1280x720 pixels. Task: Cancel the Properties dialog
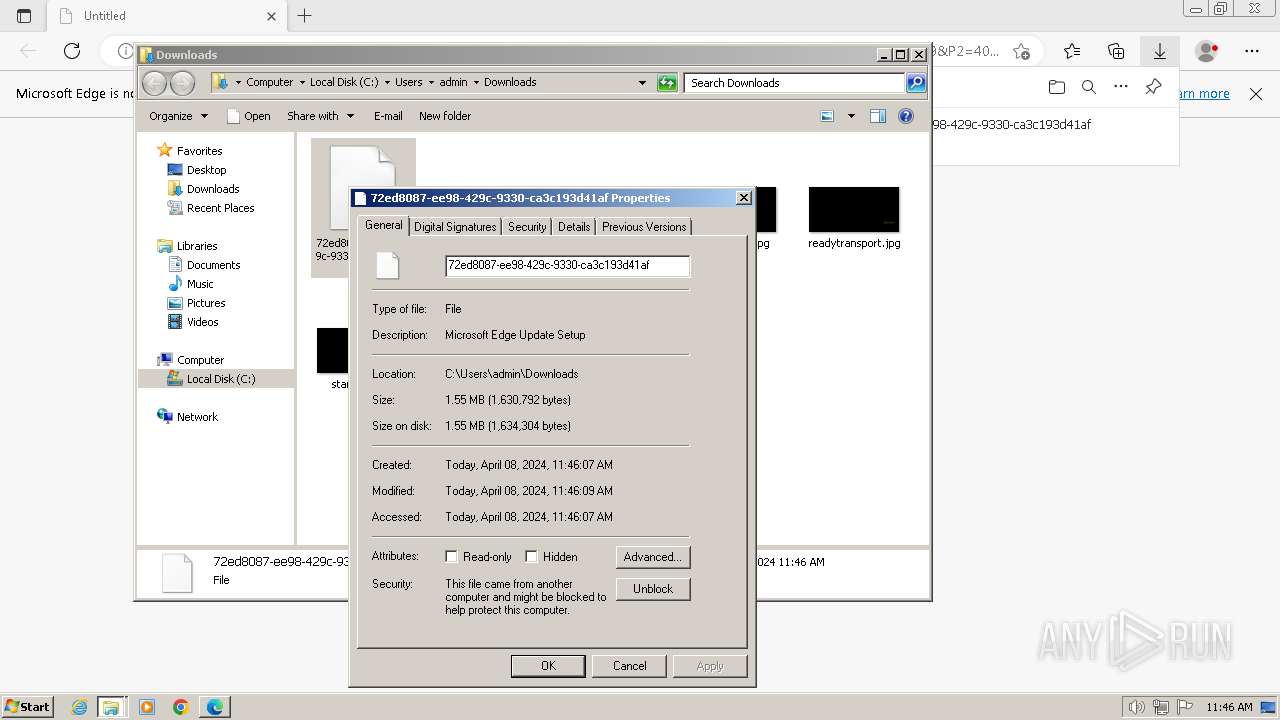coord(630,666)
